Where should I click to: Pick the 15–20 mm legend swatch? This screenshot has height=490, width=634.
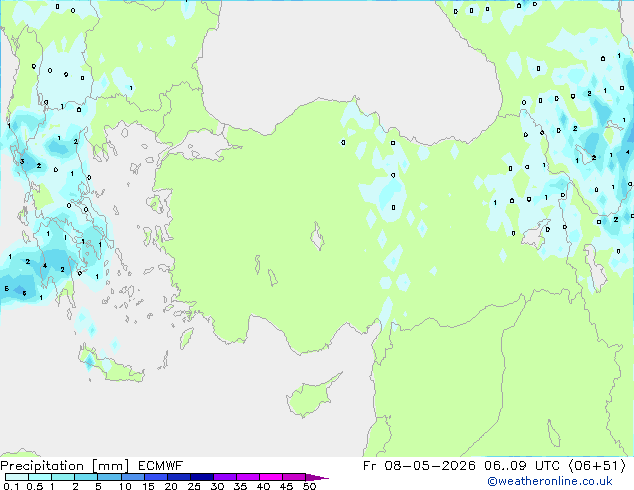[x=155, y=477]
